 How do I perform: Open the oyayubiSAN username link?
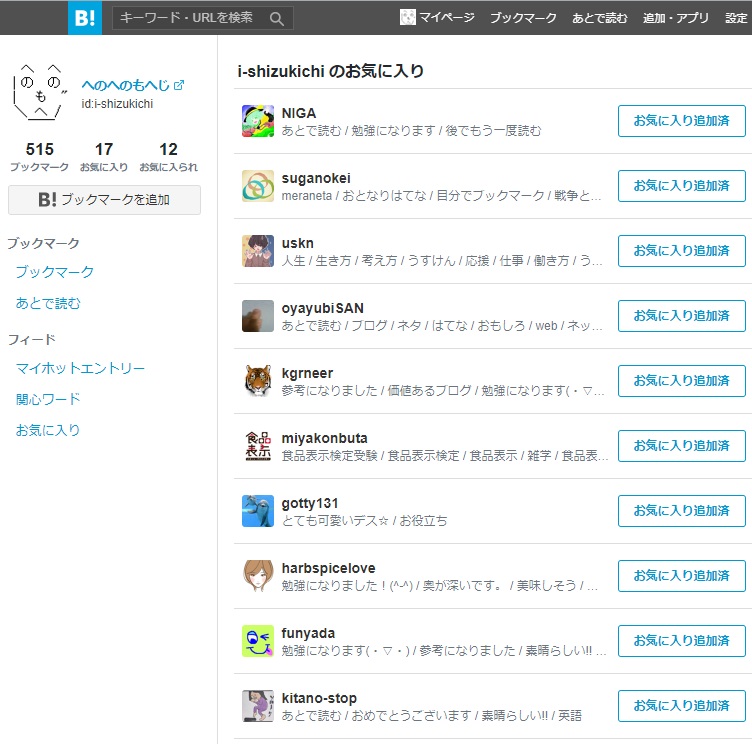coord(323,308)
